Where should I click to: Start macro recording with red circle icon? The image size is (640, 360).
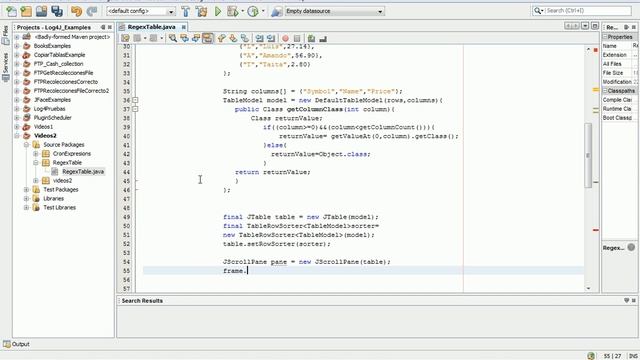[285, 38]
